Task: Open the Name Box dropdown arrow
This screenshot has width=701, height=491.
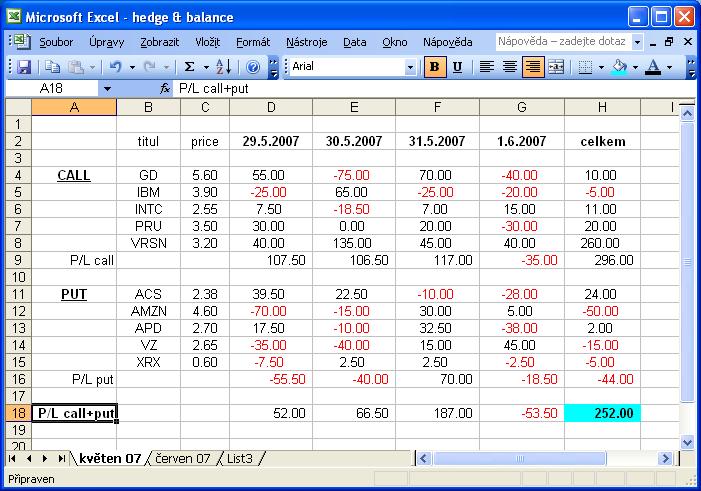Action: pyautogui.click(x=107, y=89)
